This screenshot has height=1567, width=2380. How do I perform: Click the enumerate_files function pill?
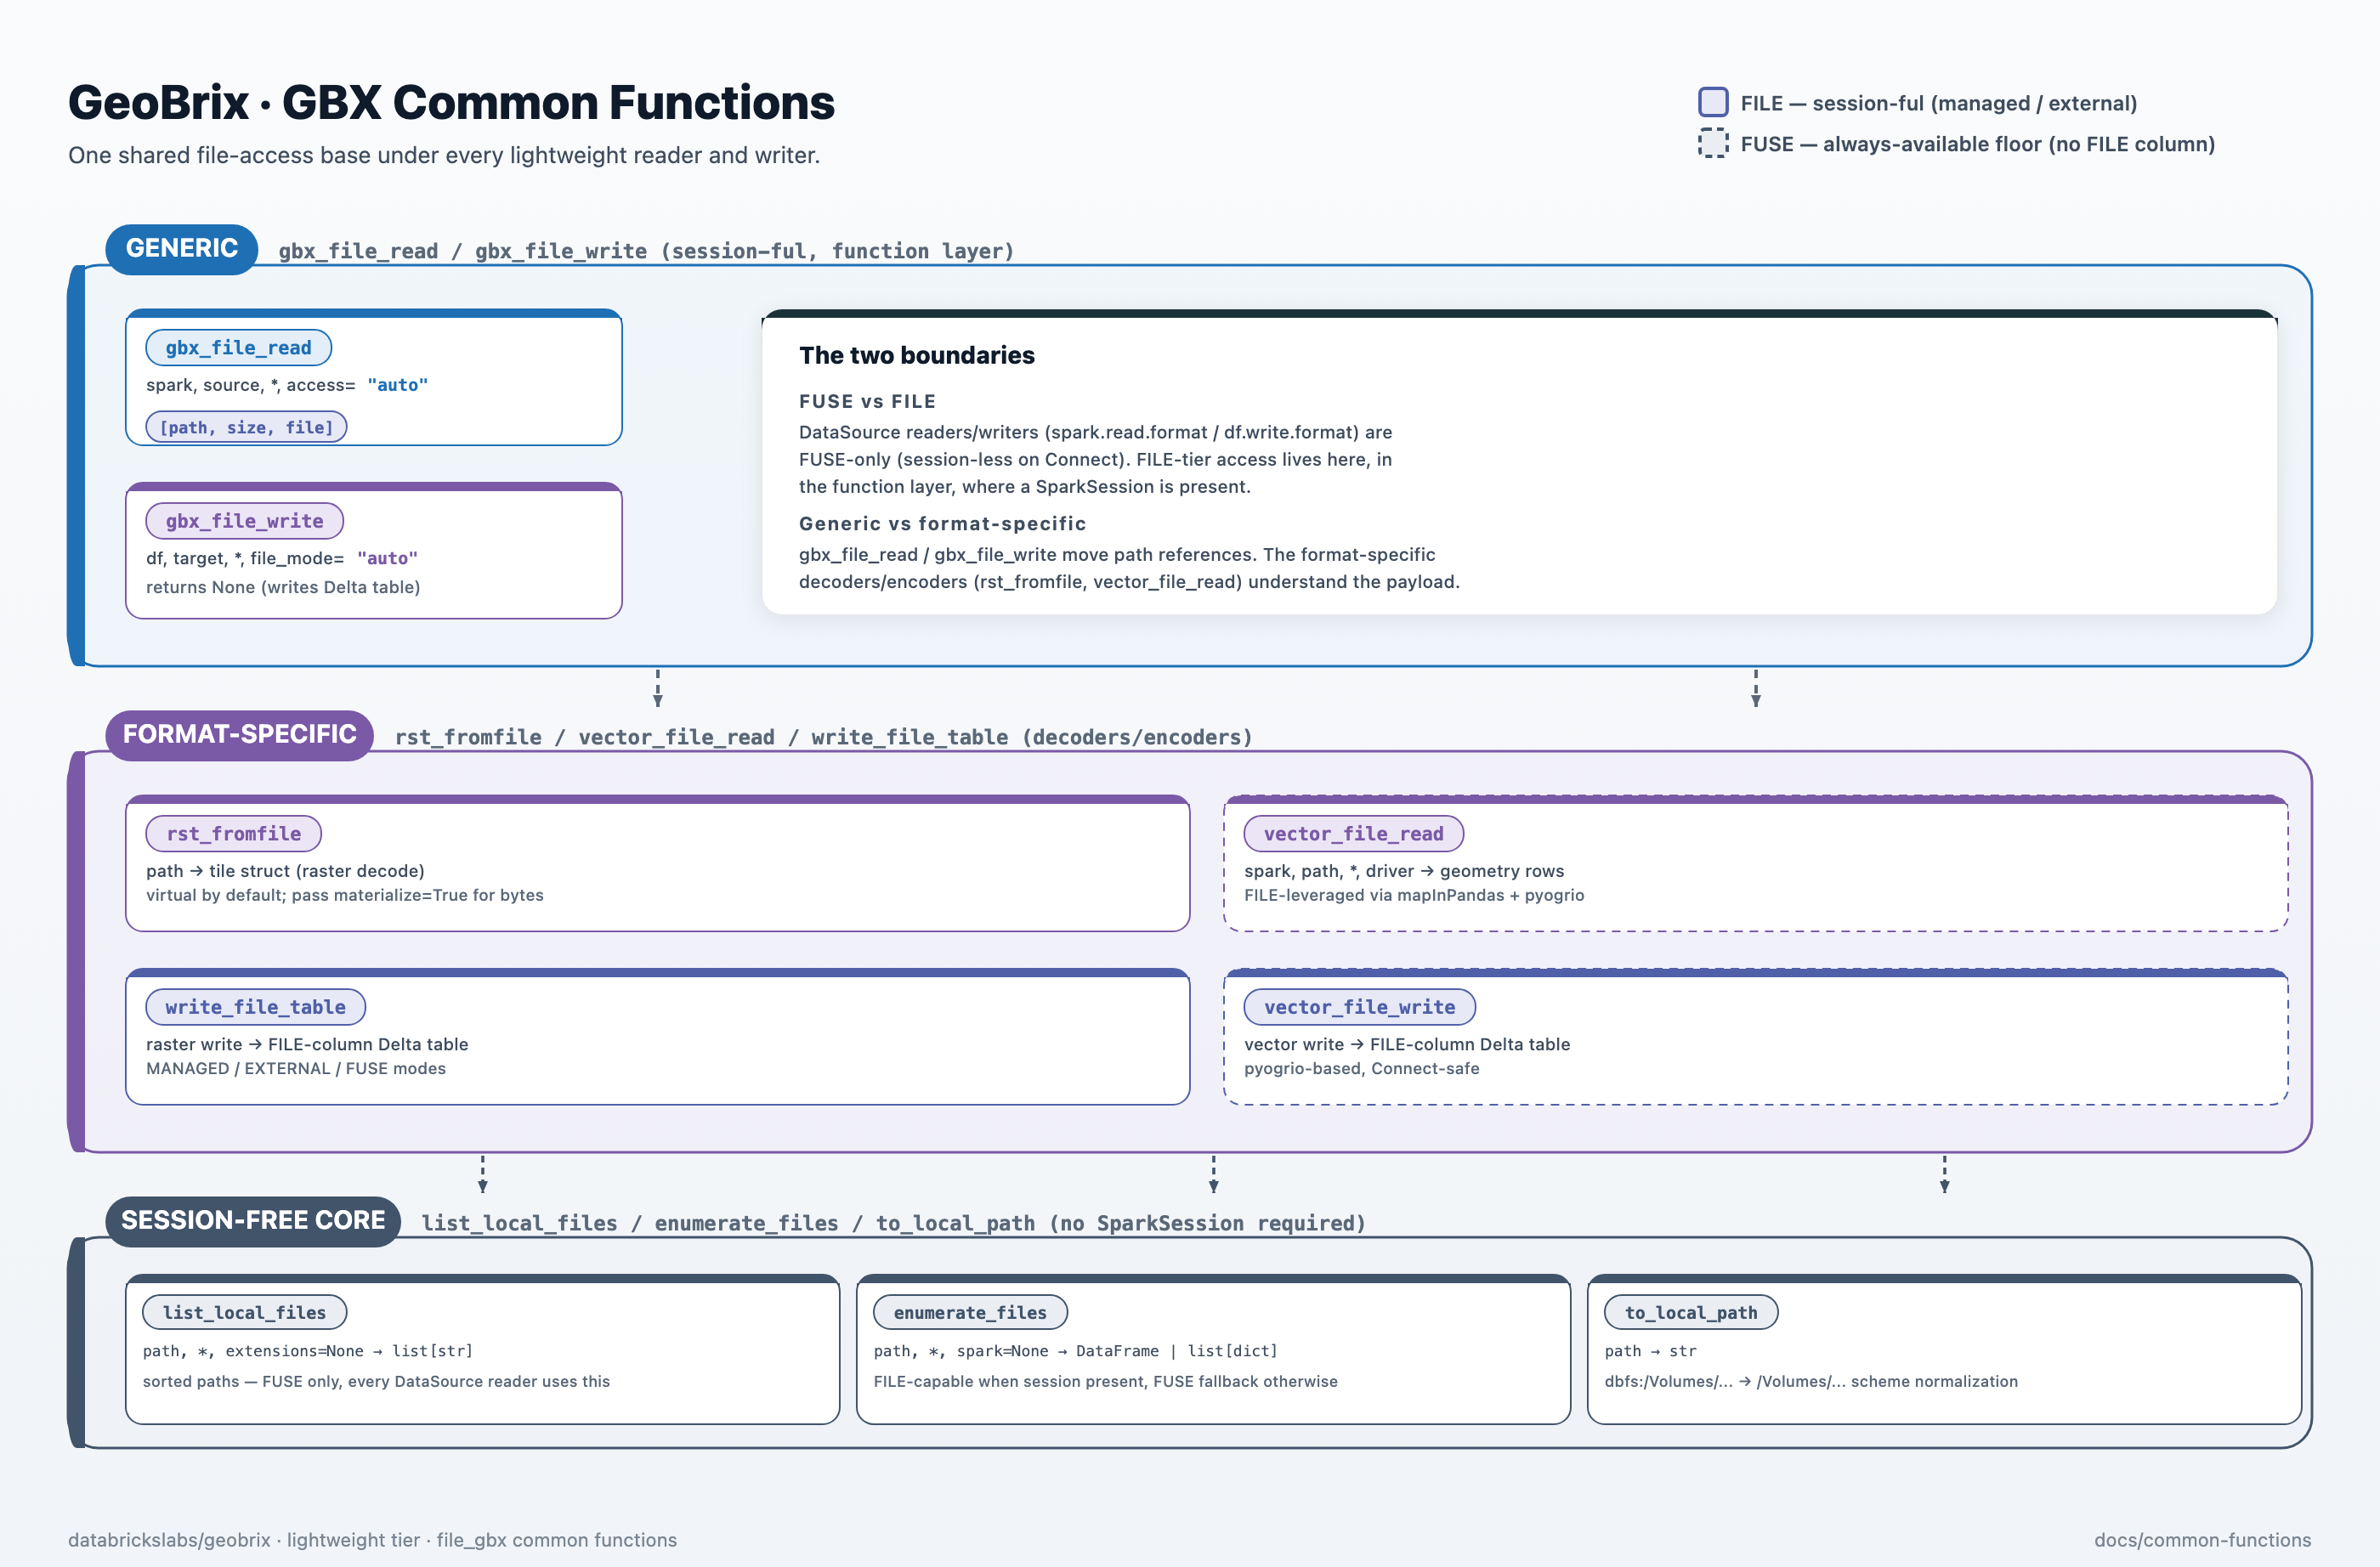tap(970, 1312)
